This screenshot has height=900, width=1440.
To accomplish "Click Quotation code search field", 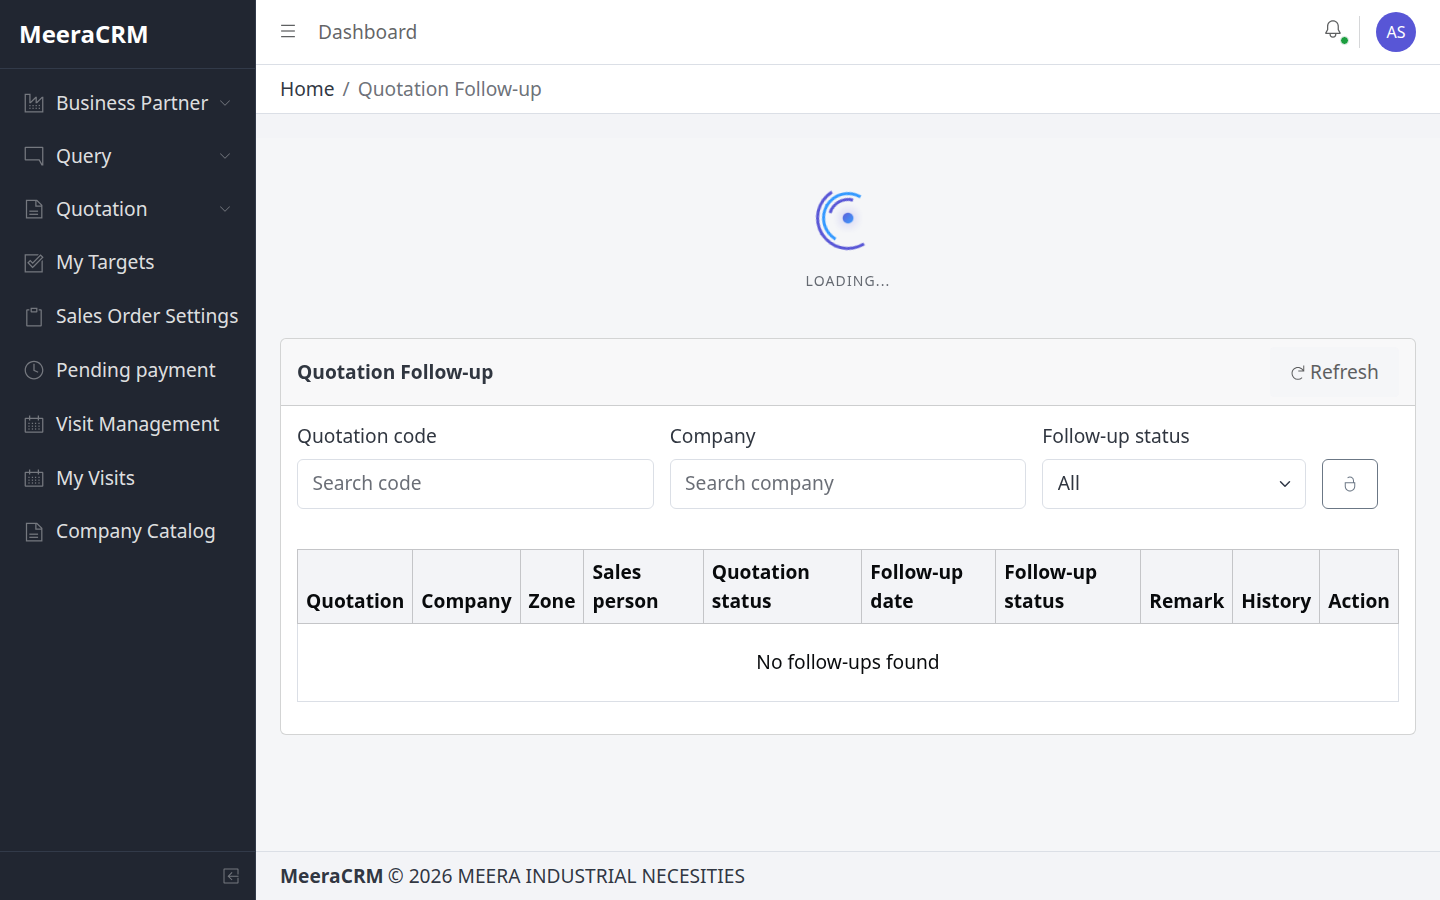I will (x=475, y=484).
